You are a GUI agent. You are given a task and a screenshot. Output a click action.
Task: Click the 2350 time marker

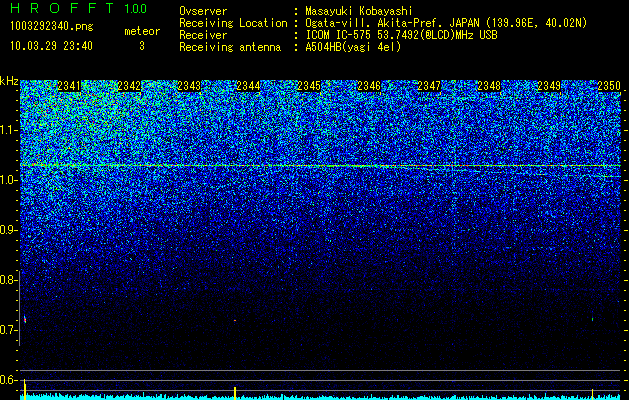pyautogui.click(x=609, y=86)
